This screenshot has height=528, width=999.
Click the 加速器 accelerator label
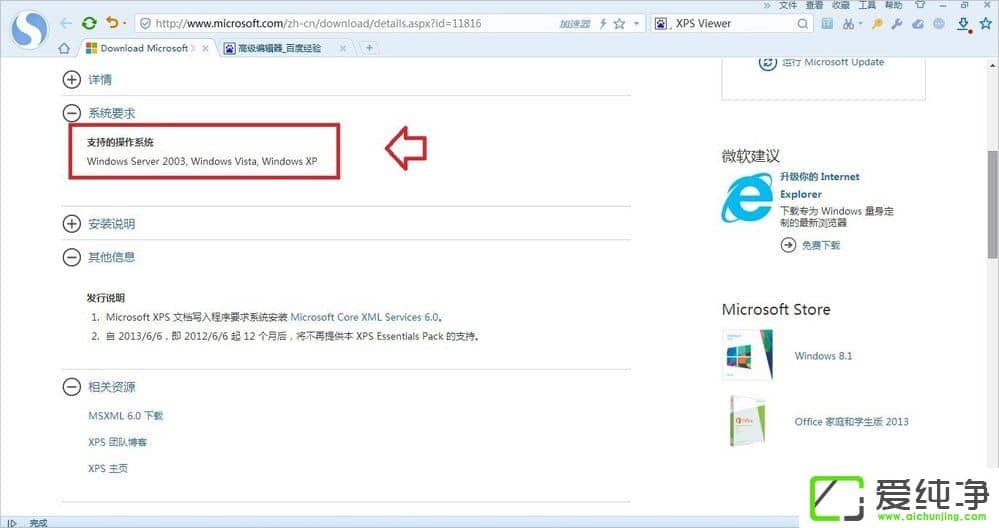575,24
